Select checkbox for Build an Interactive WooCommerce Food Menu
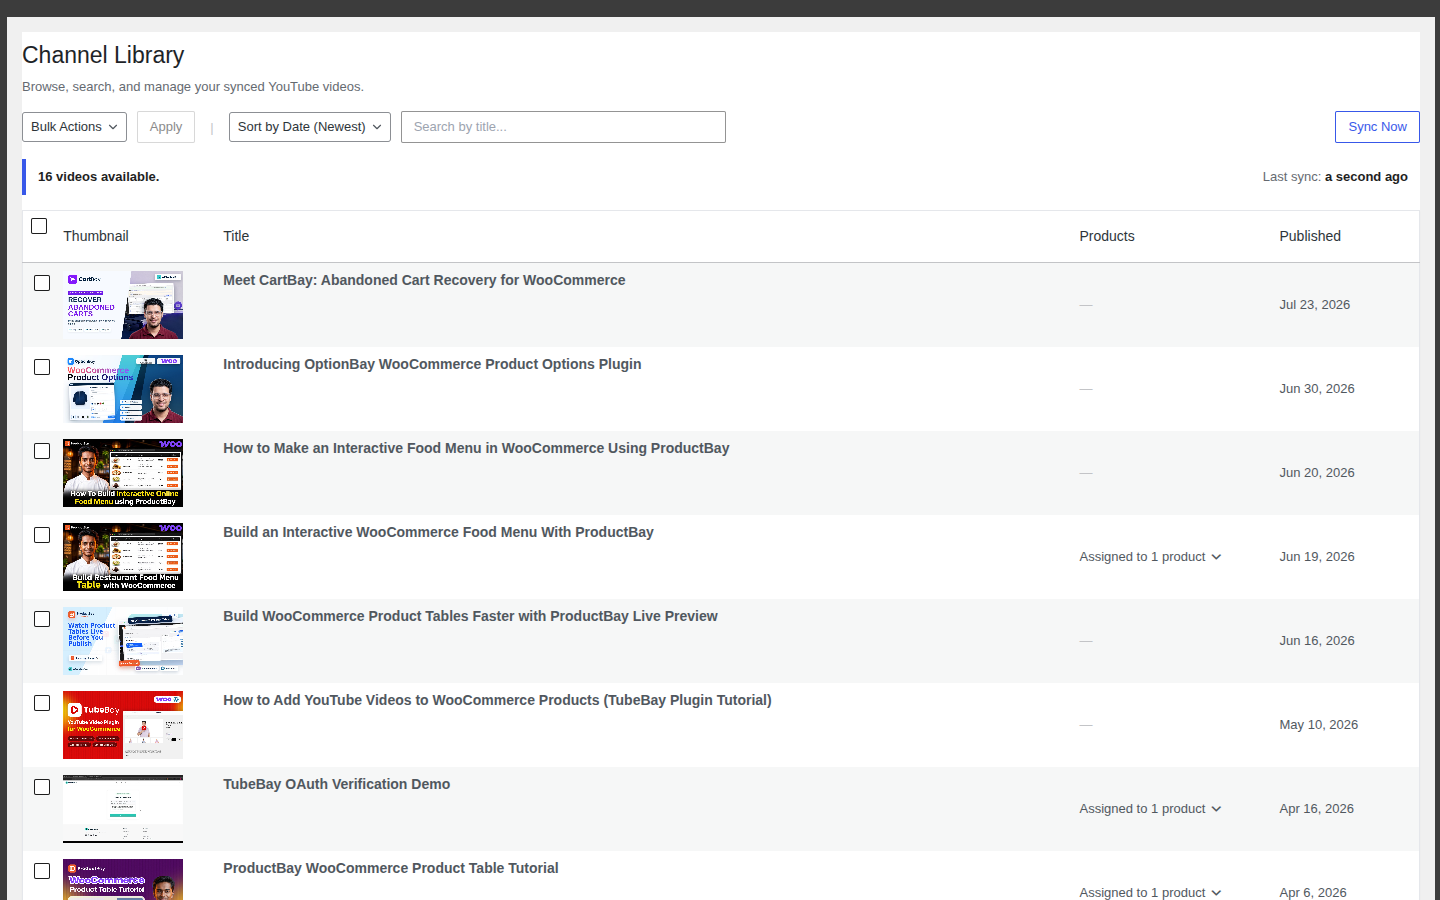This screenshot has width=1440, height=900. tap(42, 535)
